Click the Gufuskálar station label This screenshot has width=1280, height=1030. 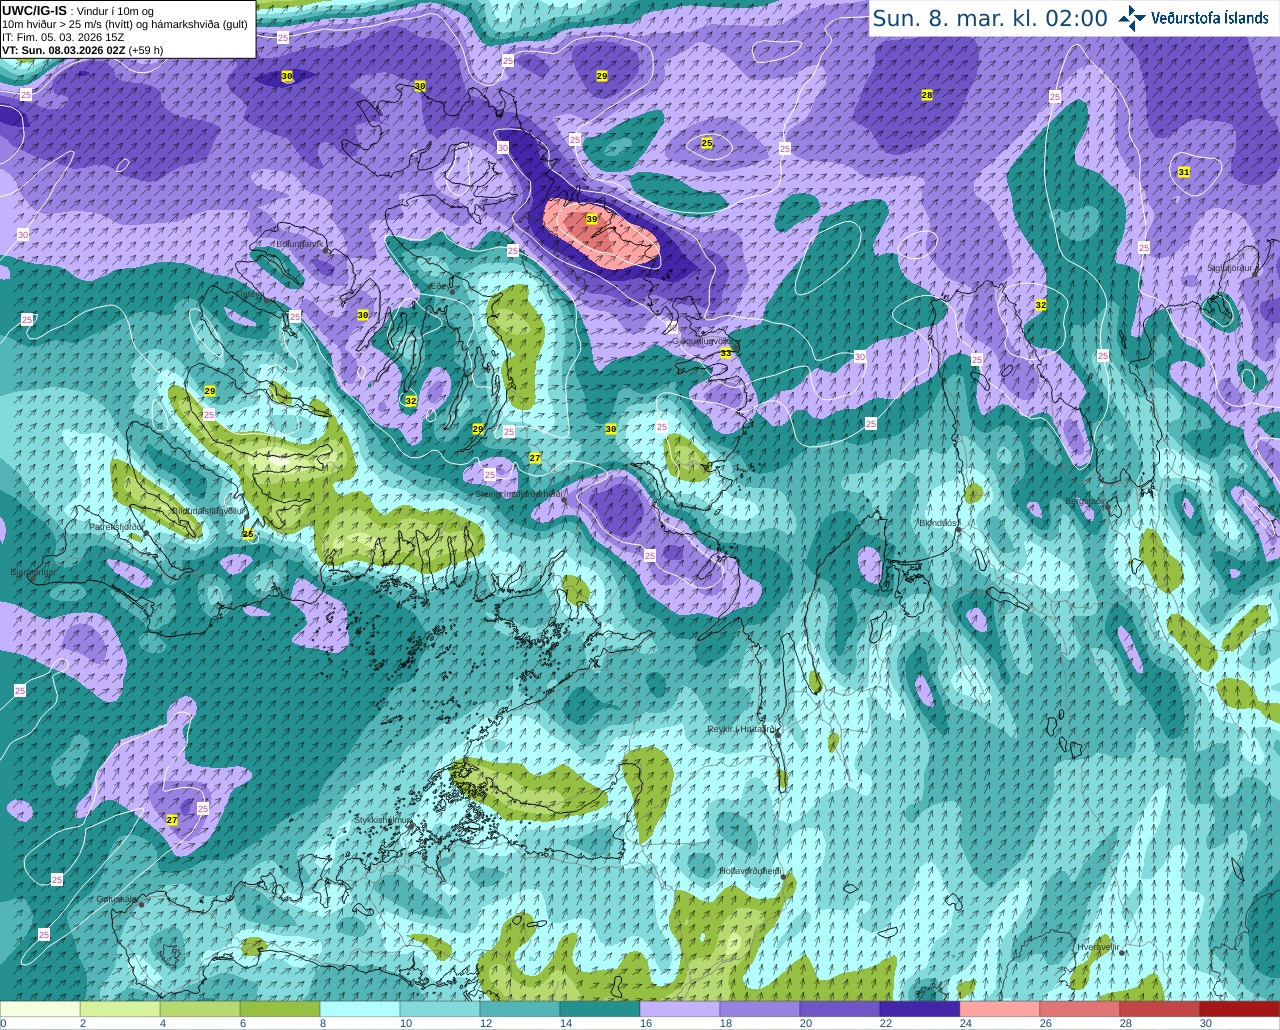[x=116, y=898]
